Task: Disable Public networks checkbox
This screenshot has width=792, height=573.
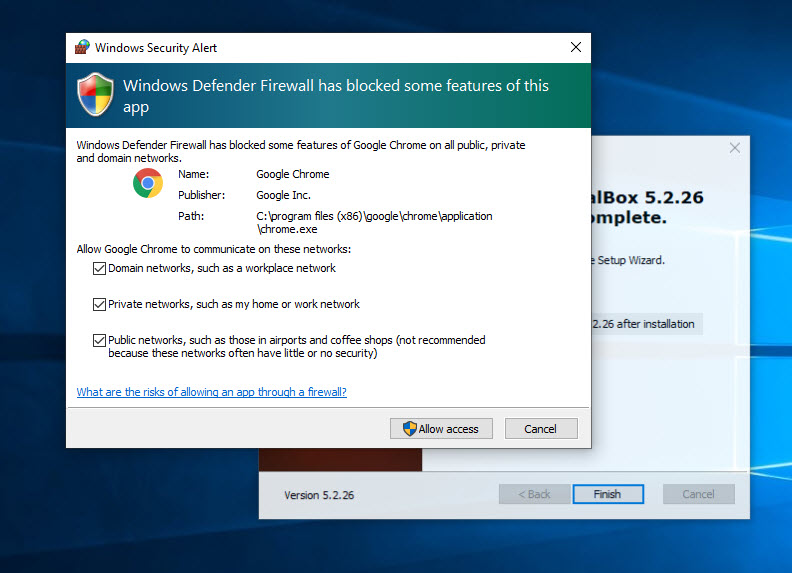Action: [99, 340]
